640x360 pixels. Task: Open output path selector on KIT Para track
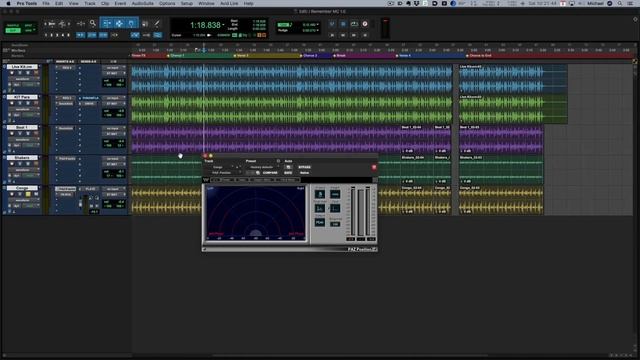pos(113,103)
